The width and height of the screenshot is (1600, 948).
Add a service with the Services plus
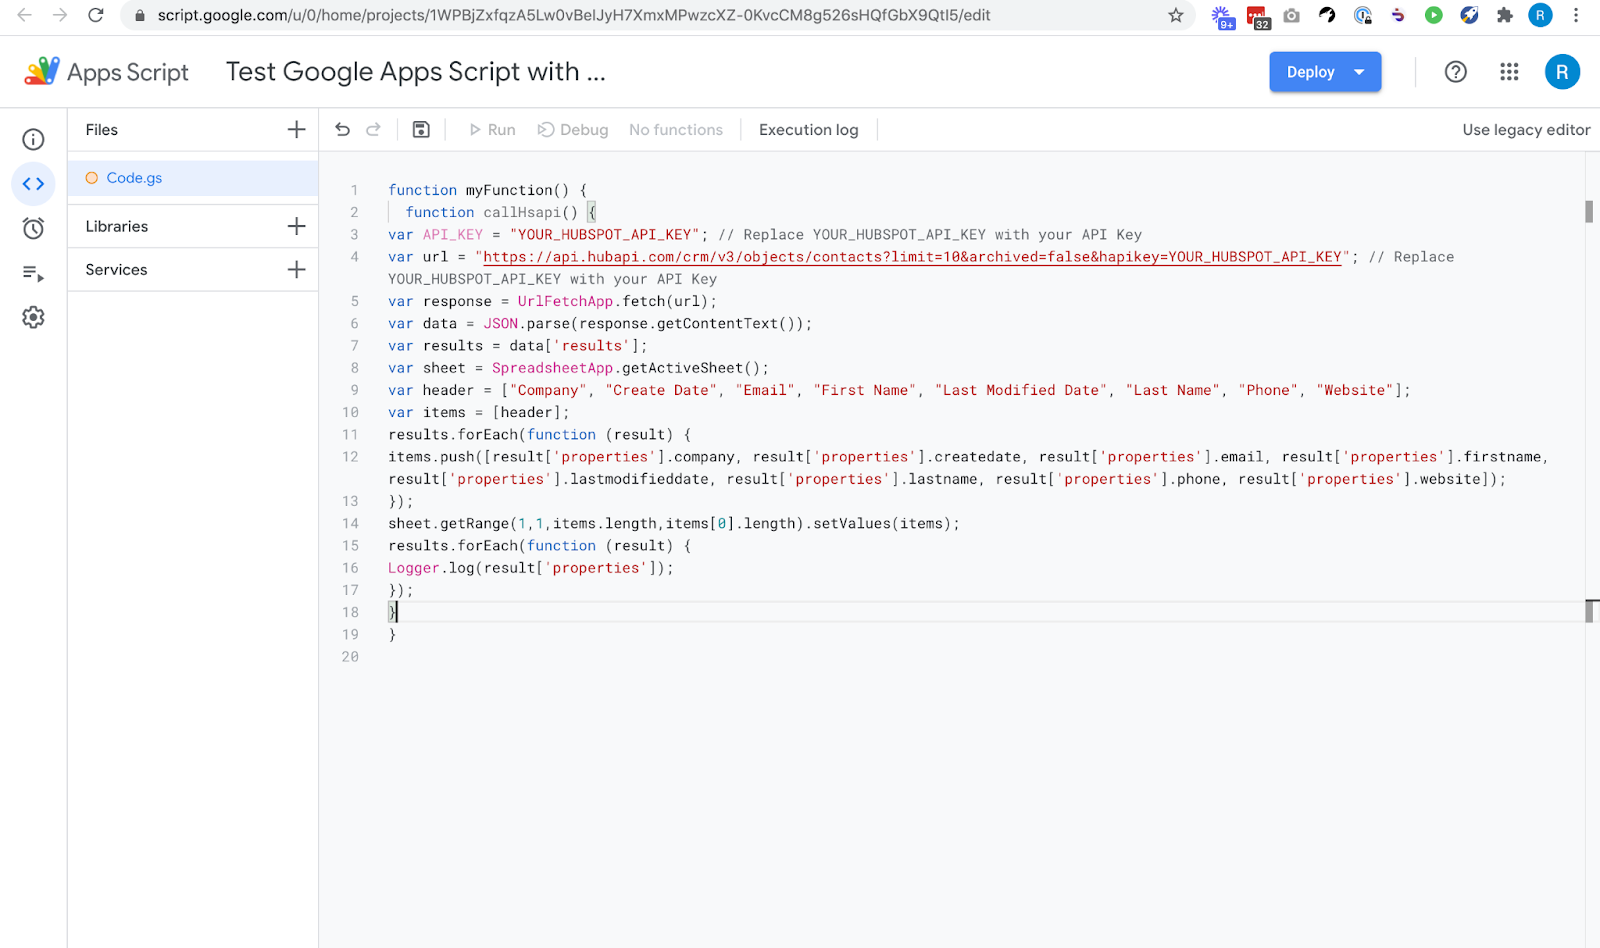click(296, 269)
